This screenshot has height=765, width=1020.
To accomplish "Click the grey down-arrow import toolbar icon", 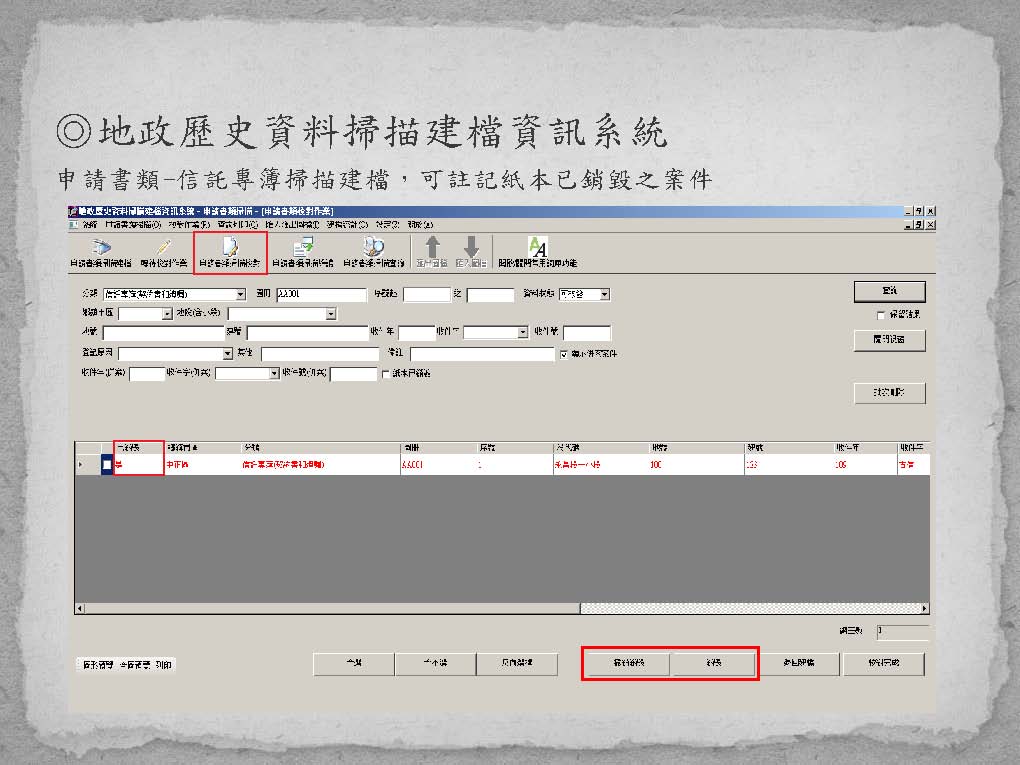I will pyautogui.click(x=471, y=247).
